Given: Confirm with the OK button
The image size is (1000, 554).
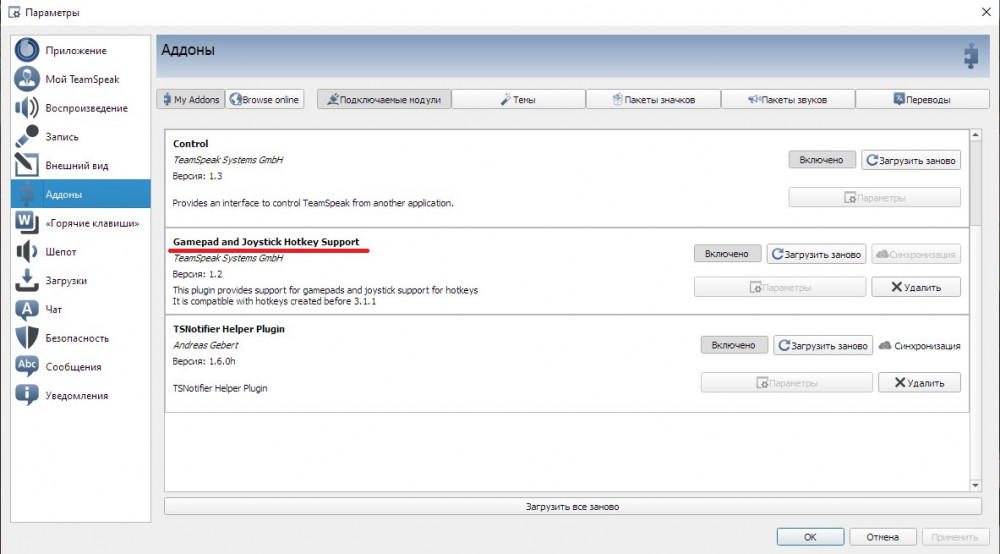Looking at the screenshot, I should click(x=810, y=537).
